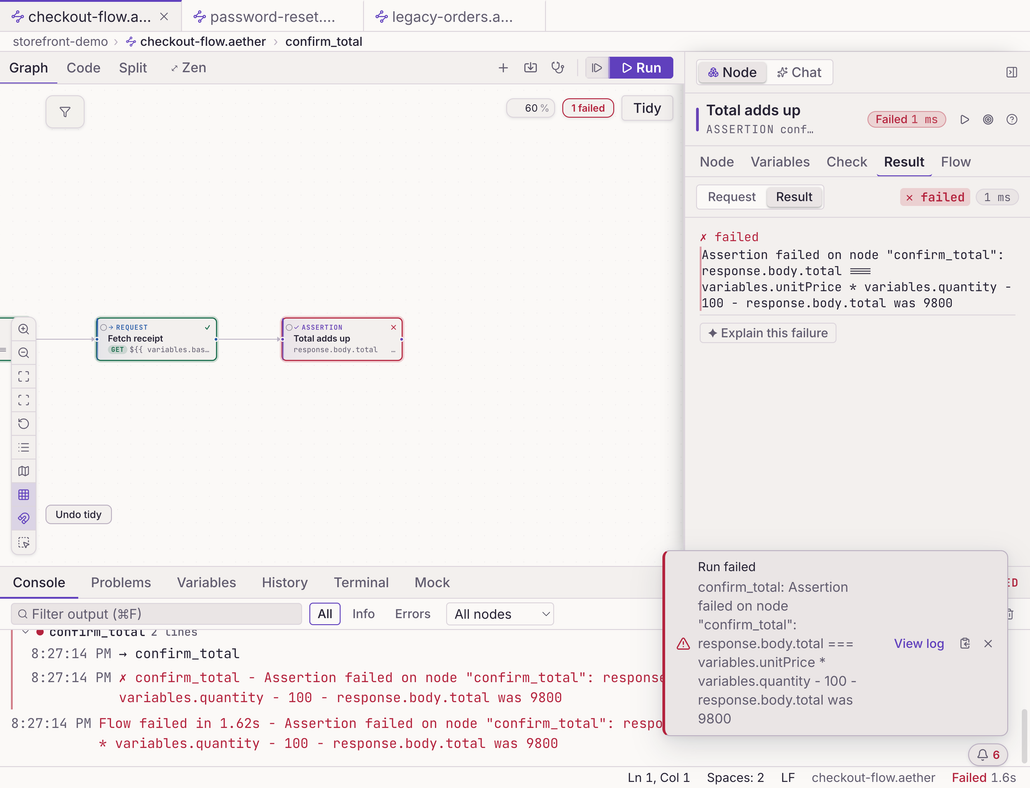Click the Explain this failure button
Screen dimensions: 1030x788
coord(768,333)
